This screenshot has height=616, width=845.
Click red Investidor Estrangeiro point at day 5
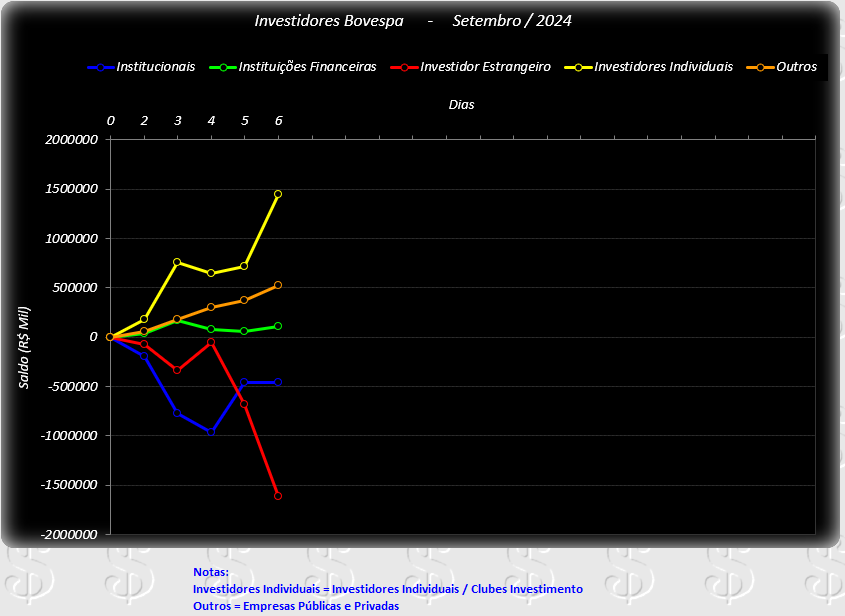pyautogui.click(x=244, y=404)
